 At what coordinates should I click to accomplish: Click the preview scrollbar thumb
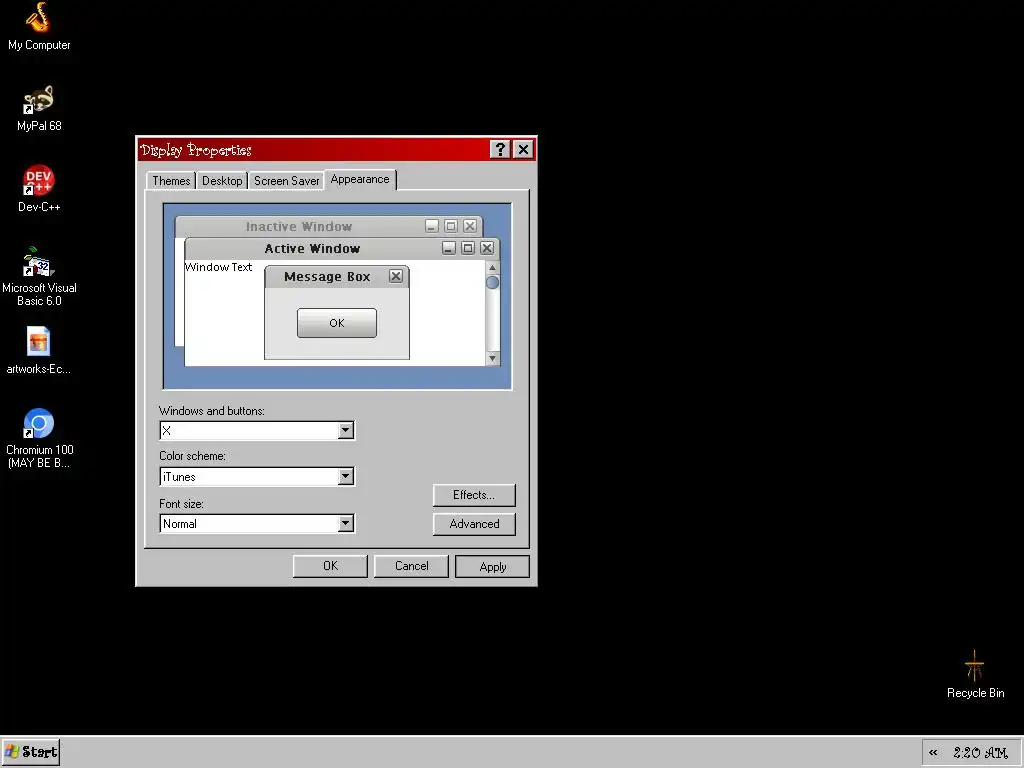pyautogui.click(x=492, y=282)
